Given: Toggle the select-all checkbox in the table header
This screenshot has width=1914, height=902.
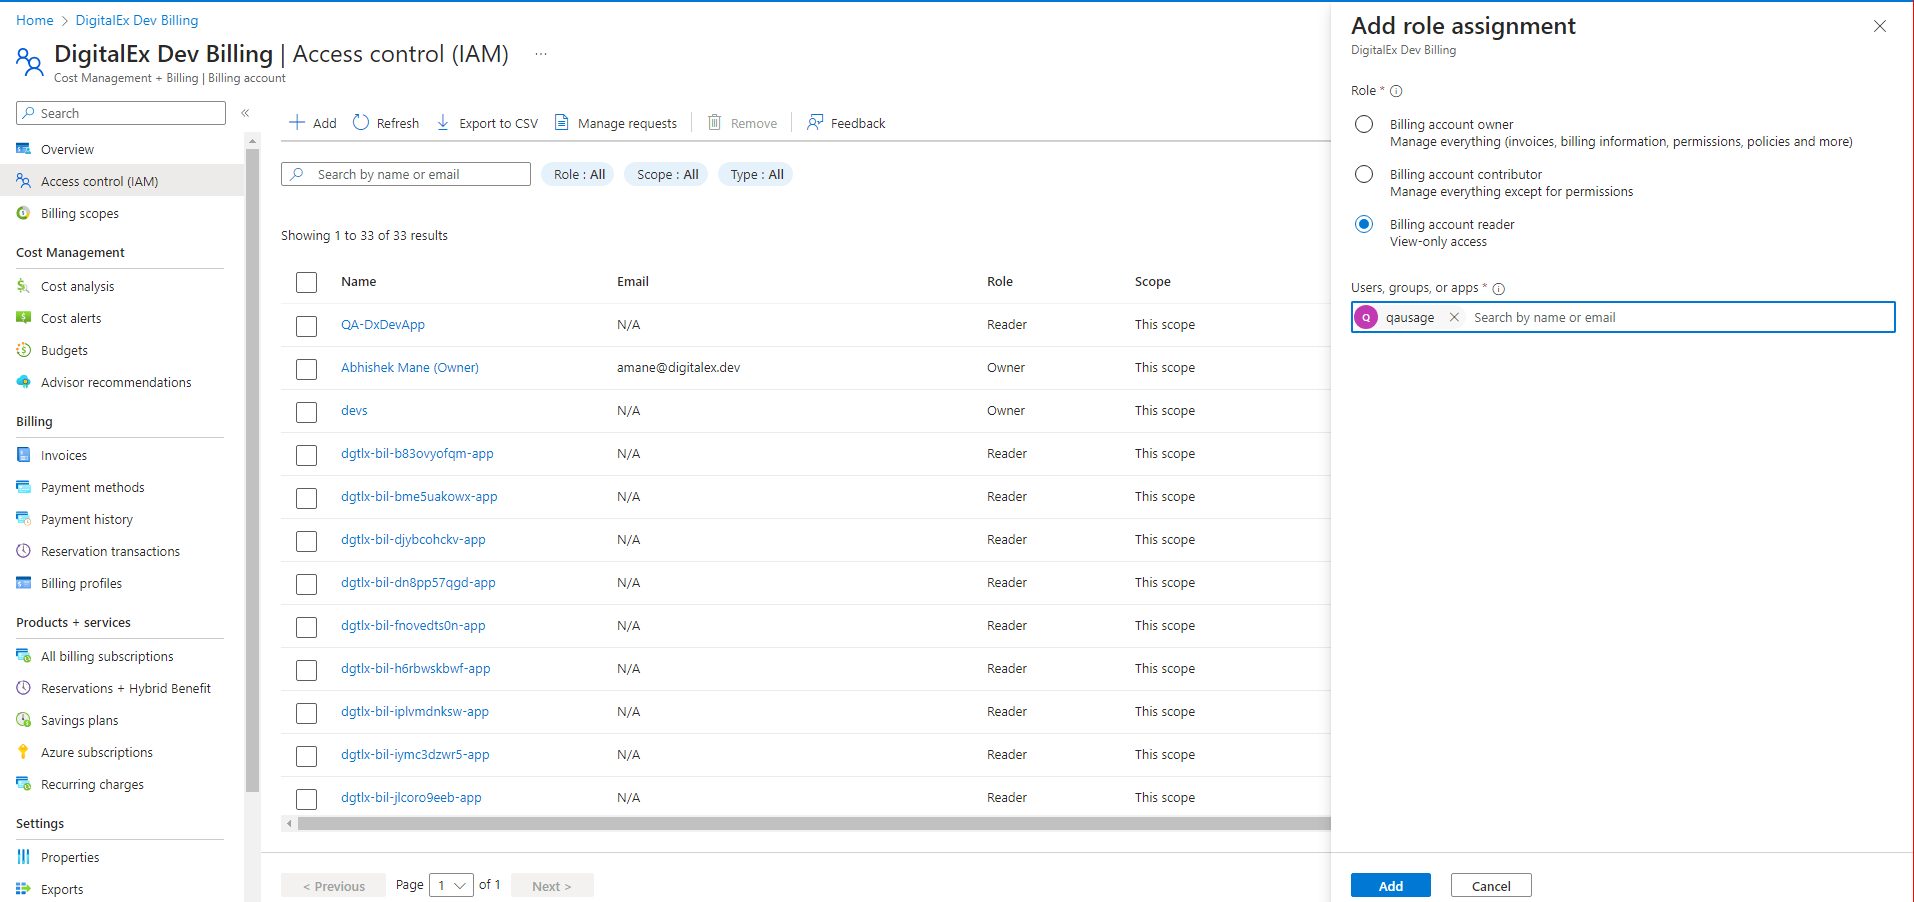Looking at the screenshot, I should [x=307, y=282].
